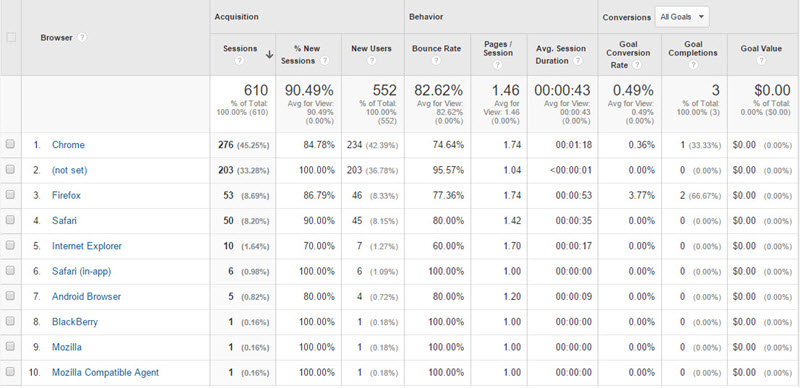Image resolution: width=800 pixels, height=388 pixels.
Task: Sort by Bounce Rate column header
Action: coord(436,48)
